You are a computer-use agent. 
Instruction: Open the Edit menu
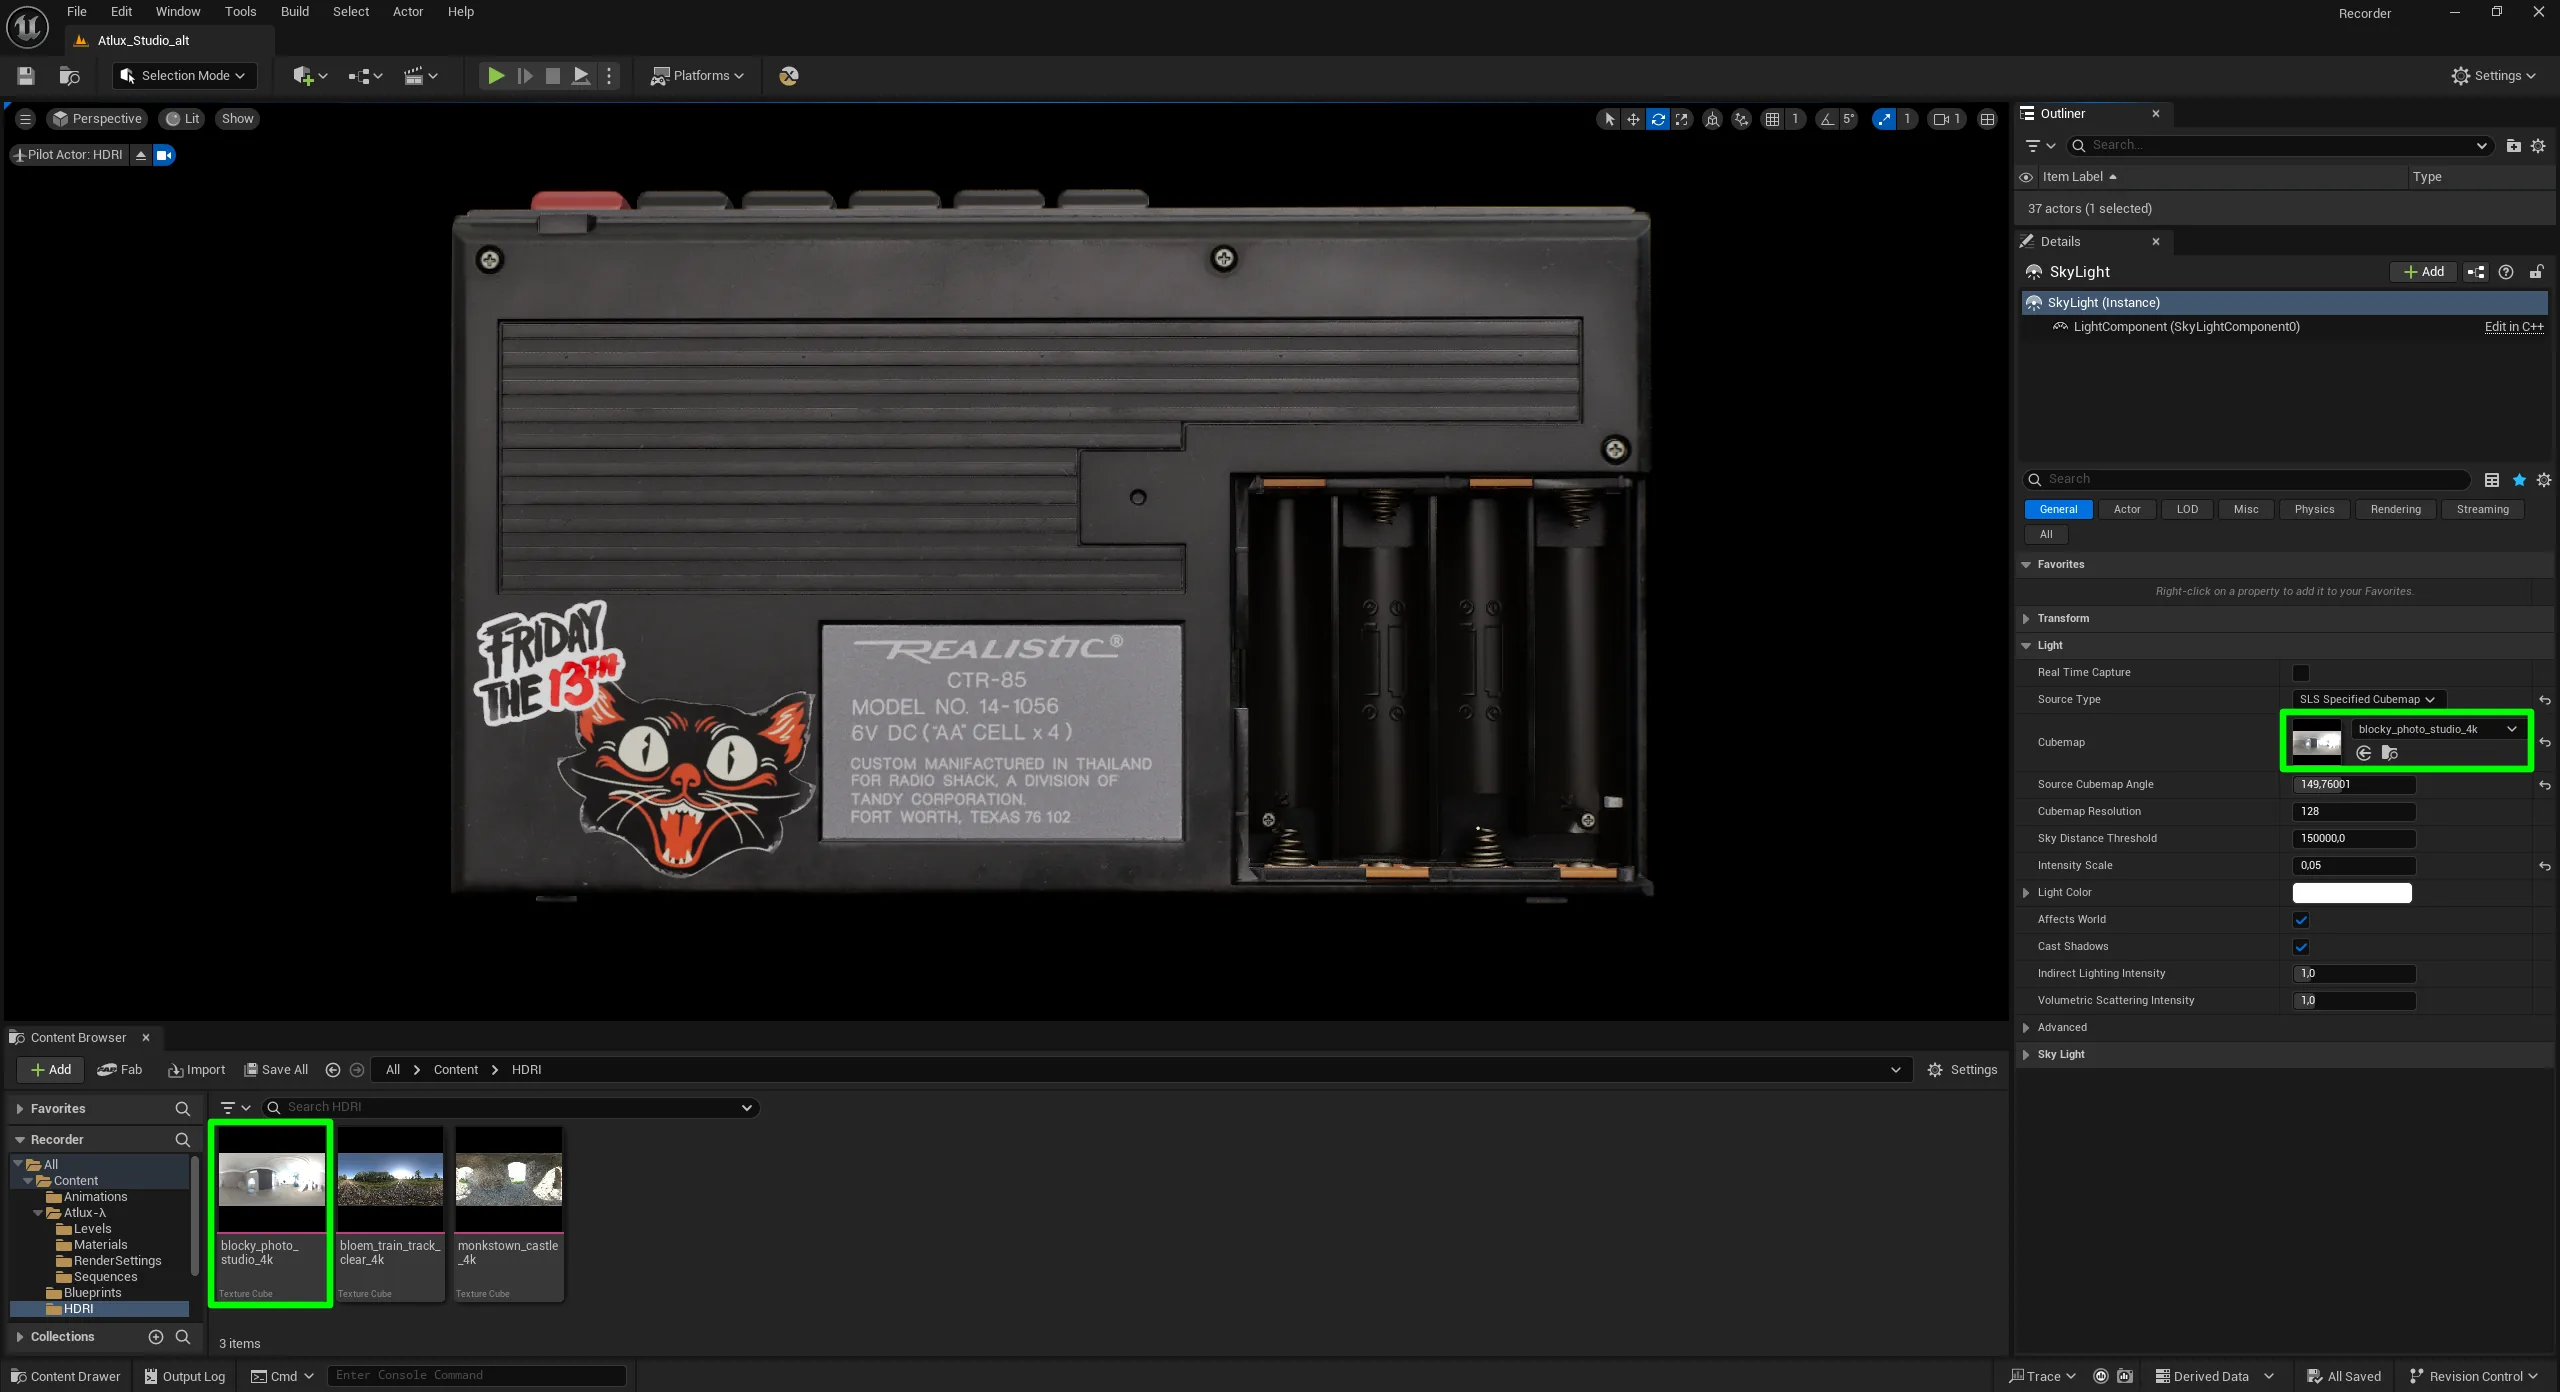(x=121, y=12)
